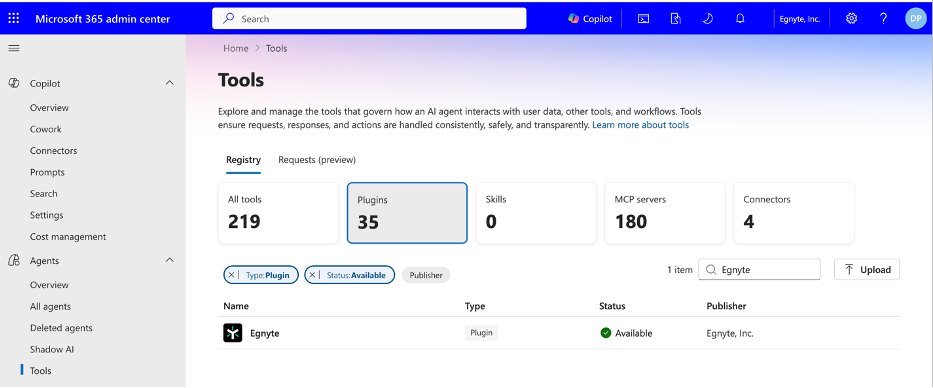Collapse the Agents sidebar section chevron
Screen dimensions: 933x388
[170, 260]
